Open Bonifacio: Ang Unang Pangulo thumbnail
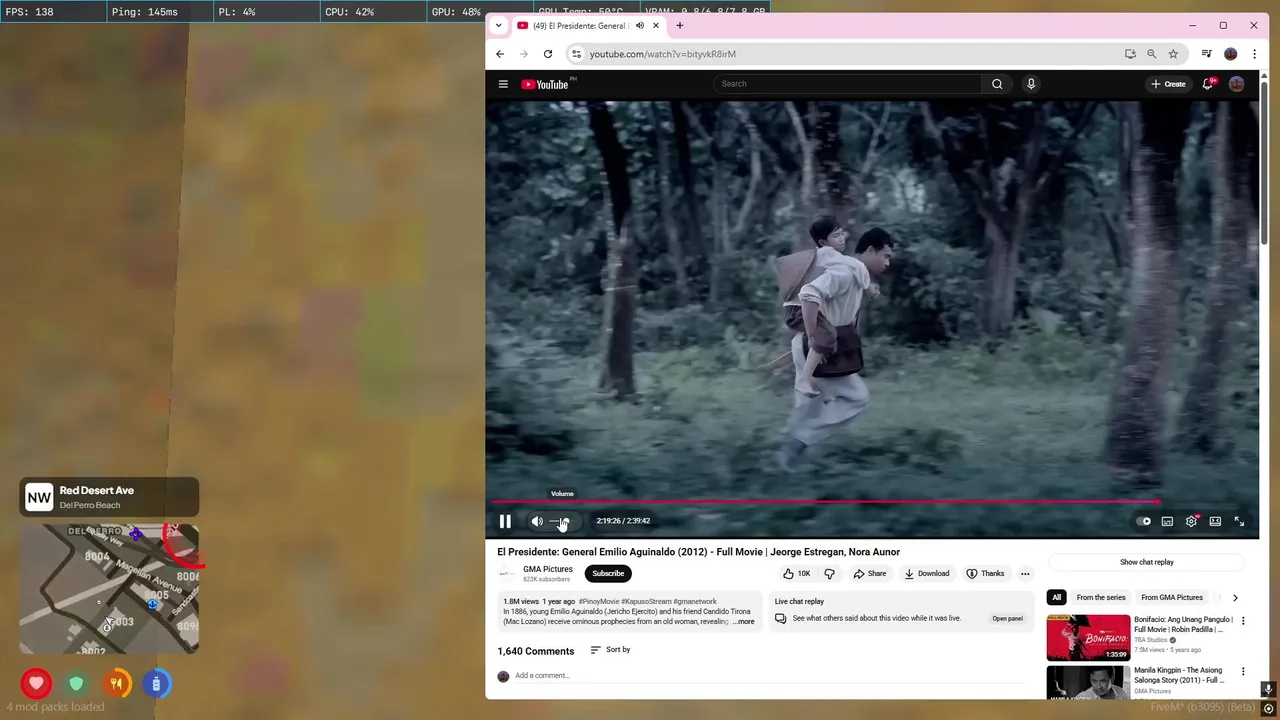The image size is (1280, 720). [x=1088, y=637]
